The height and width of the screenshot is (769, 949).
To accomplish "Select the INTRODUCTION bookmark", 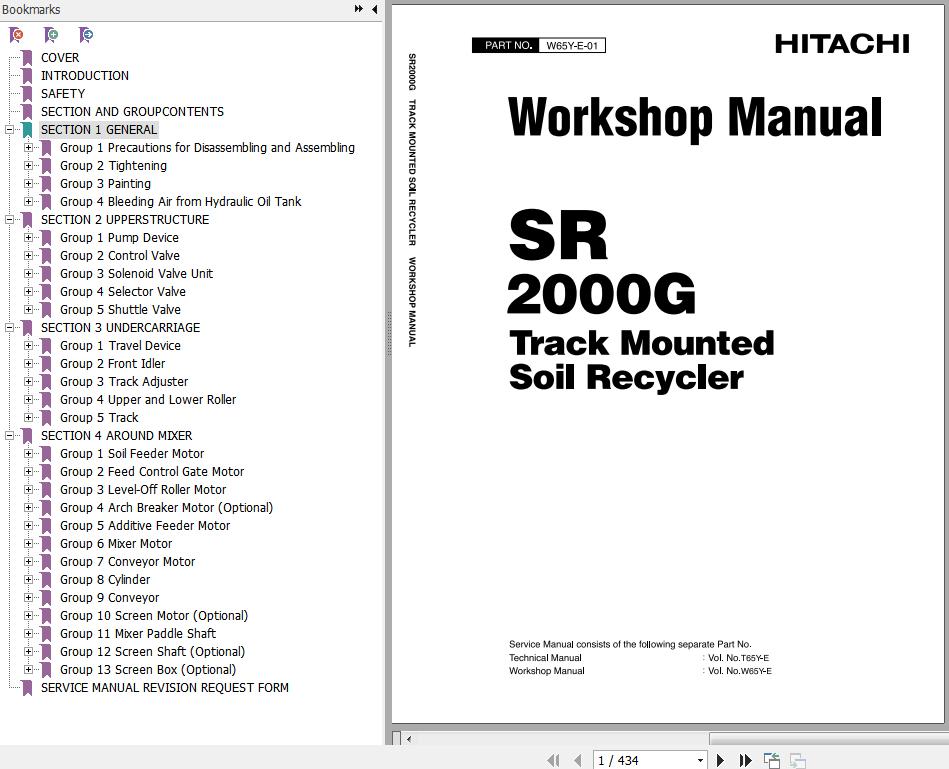I will (x=84, y=76).
